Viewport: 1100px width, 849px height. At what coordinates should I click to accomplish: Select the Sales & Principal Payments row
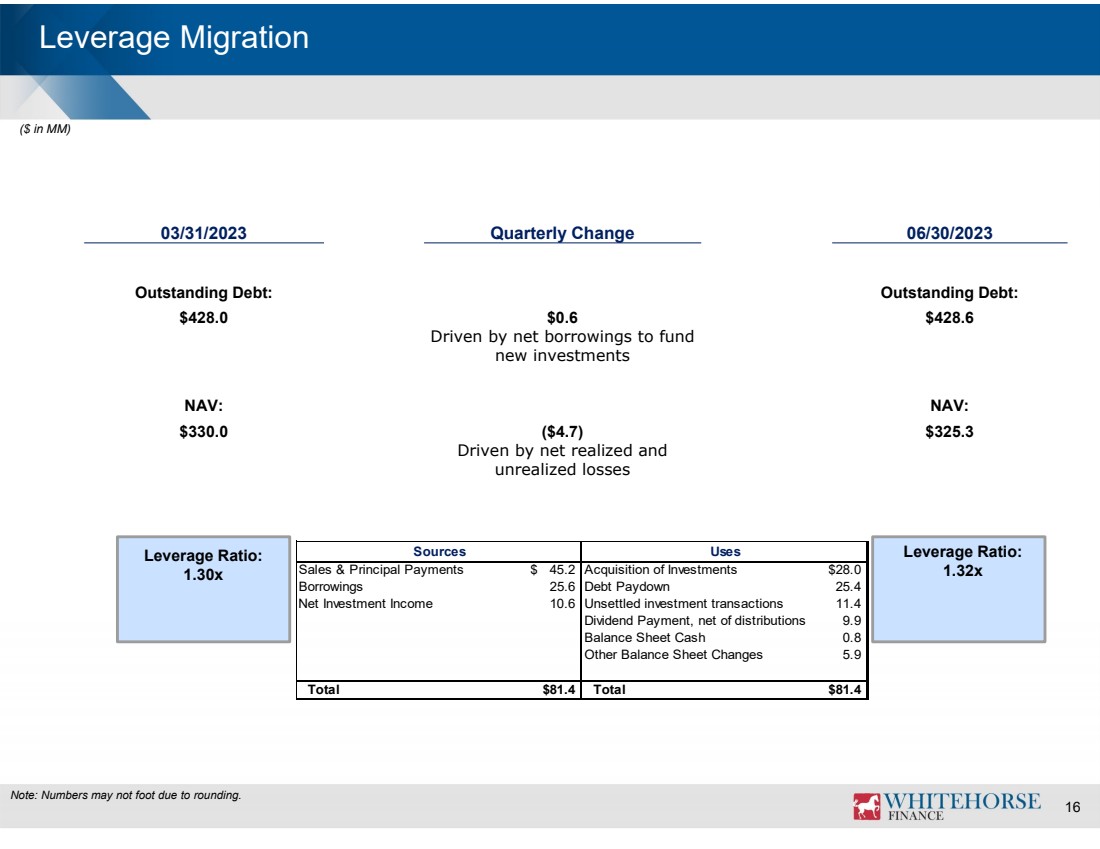tap(381, 570)
